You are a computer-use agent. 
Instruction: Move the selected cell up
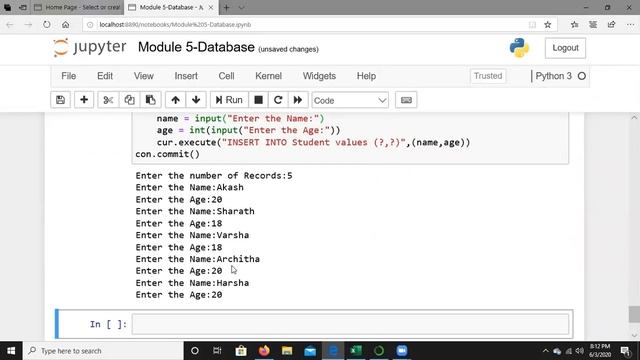[176, 100]
